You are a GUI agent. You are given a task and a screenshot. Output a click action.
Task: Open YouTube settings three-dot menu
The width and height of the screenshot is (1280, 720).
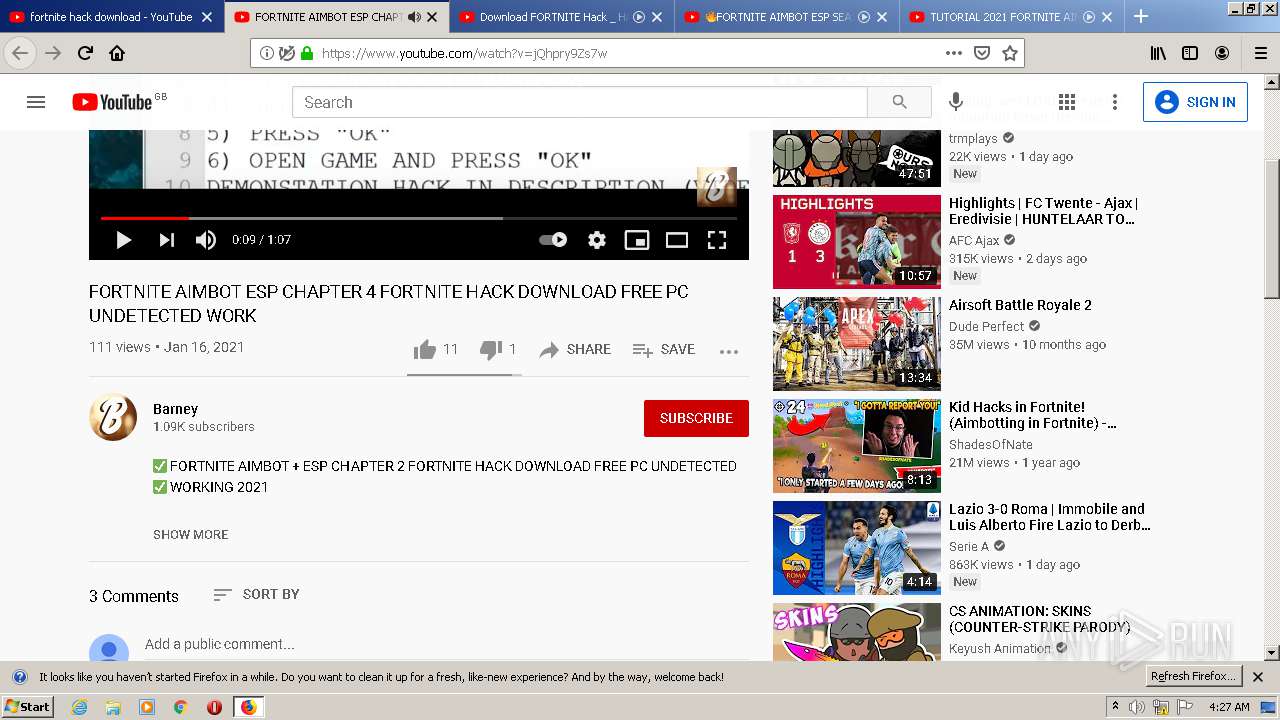pyautogui.click(x=1115, y=102)
